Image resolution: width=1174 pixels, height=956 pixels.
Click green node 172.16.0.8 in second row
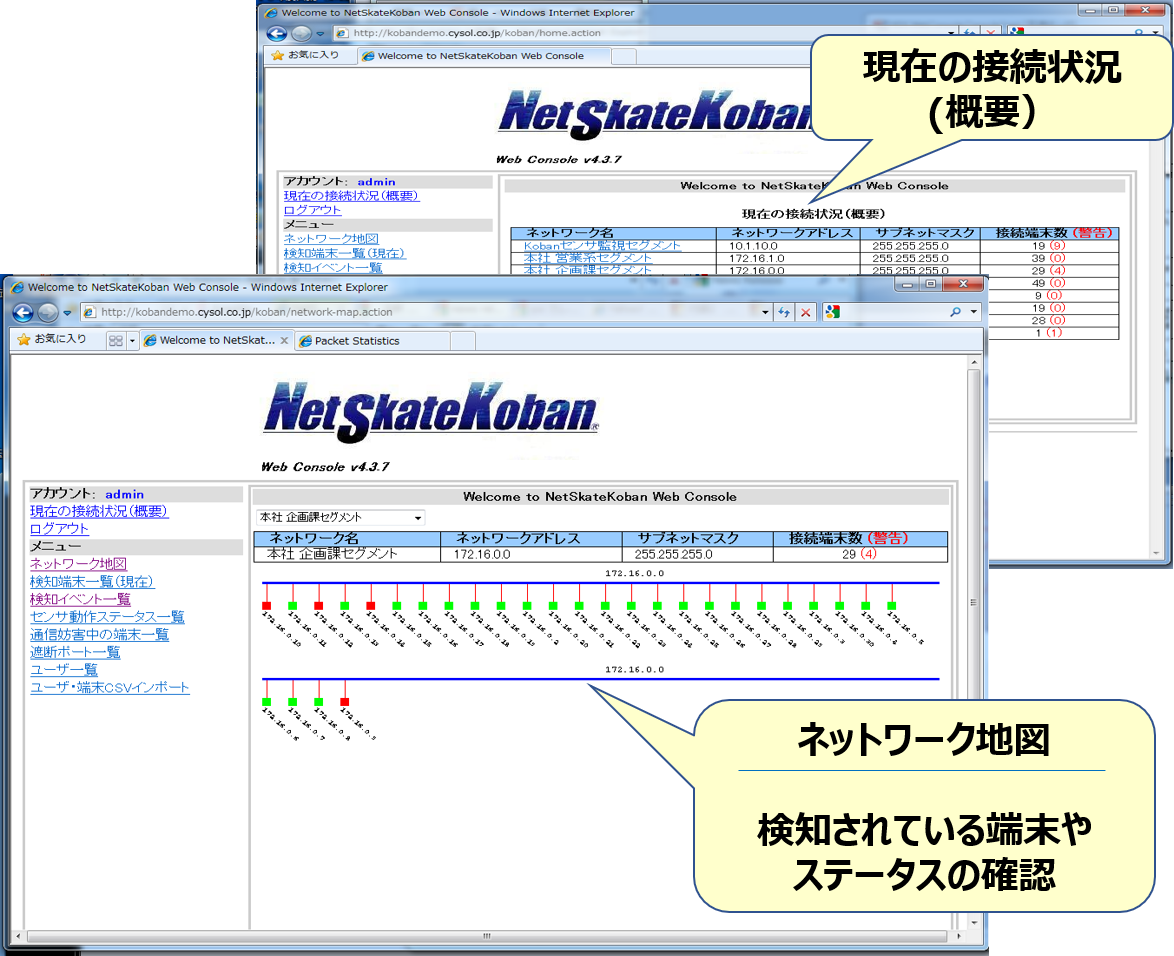(x=319, y=702)
